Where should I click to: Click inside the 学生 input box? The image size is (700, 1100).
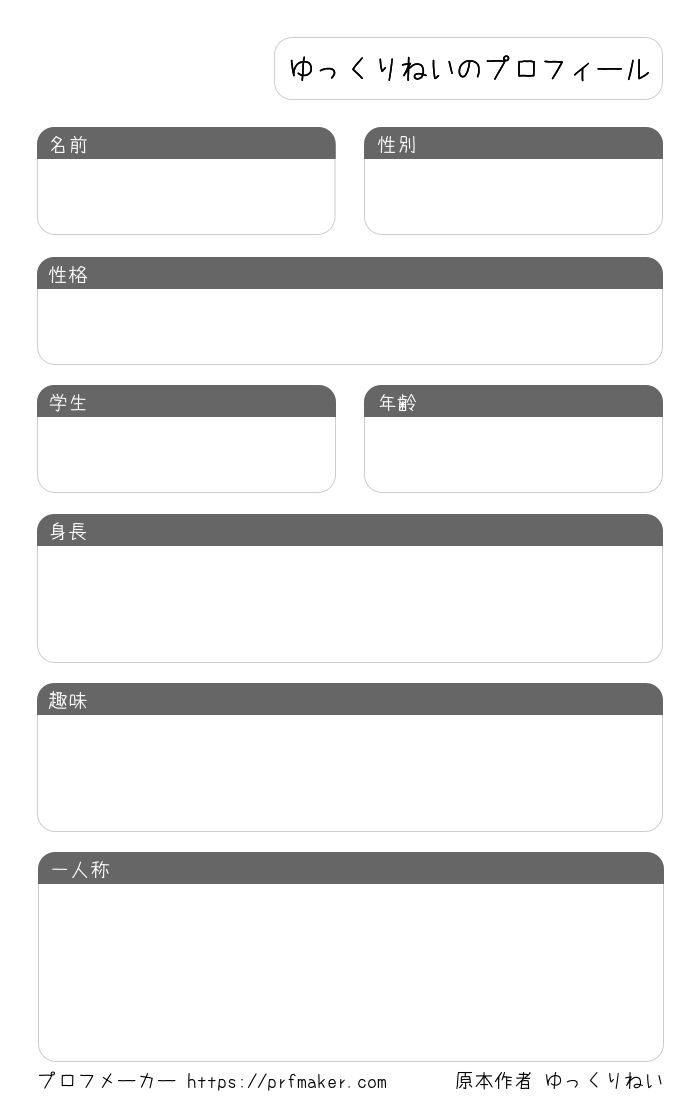coord(186,455)
